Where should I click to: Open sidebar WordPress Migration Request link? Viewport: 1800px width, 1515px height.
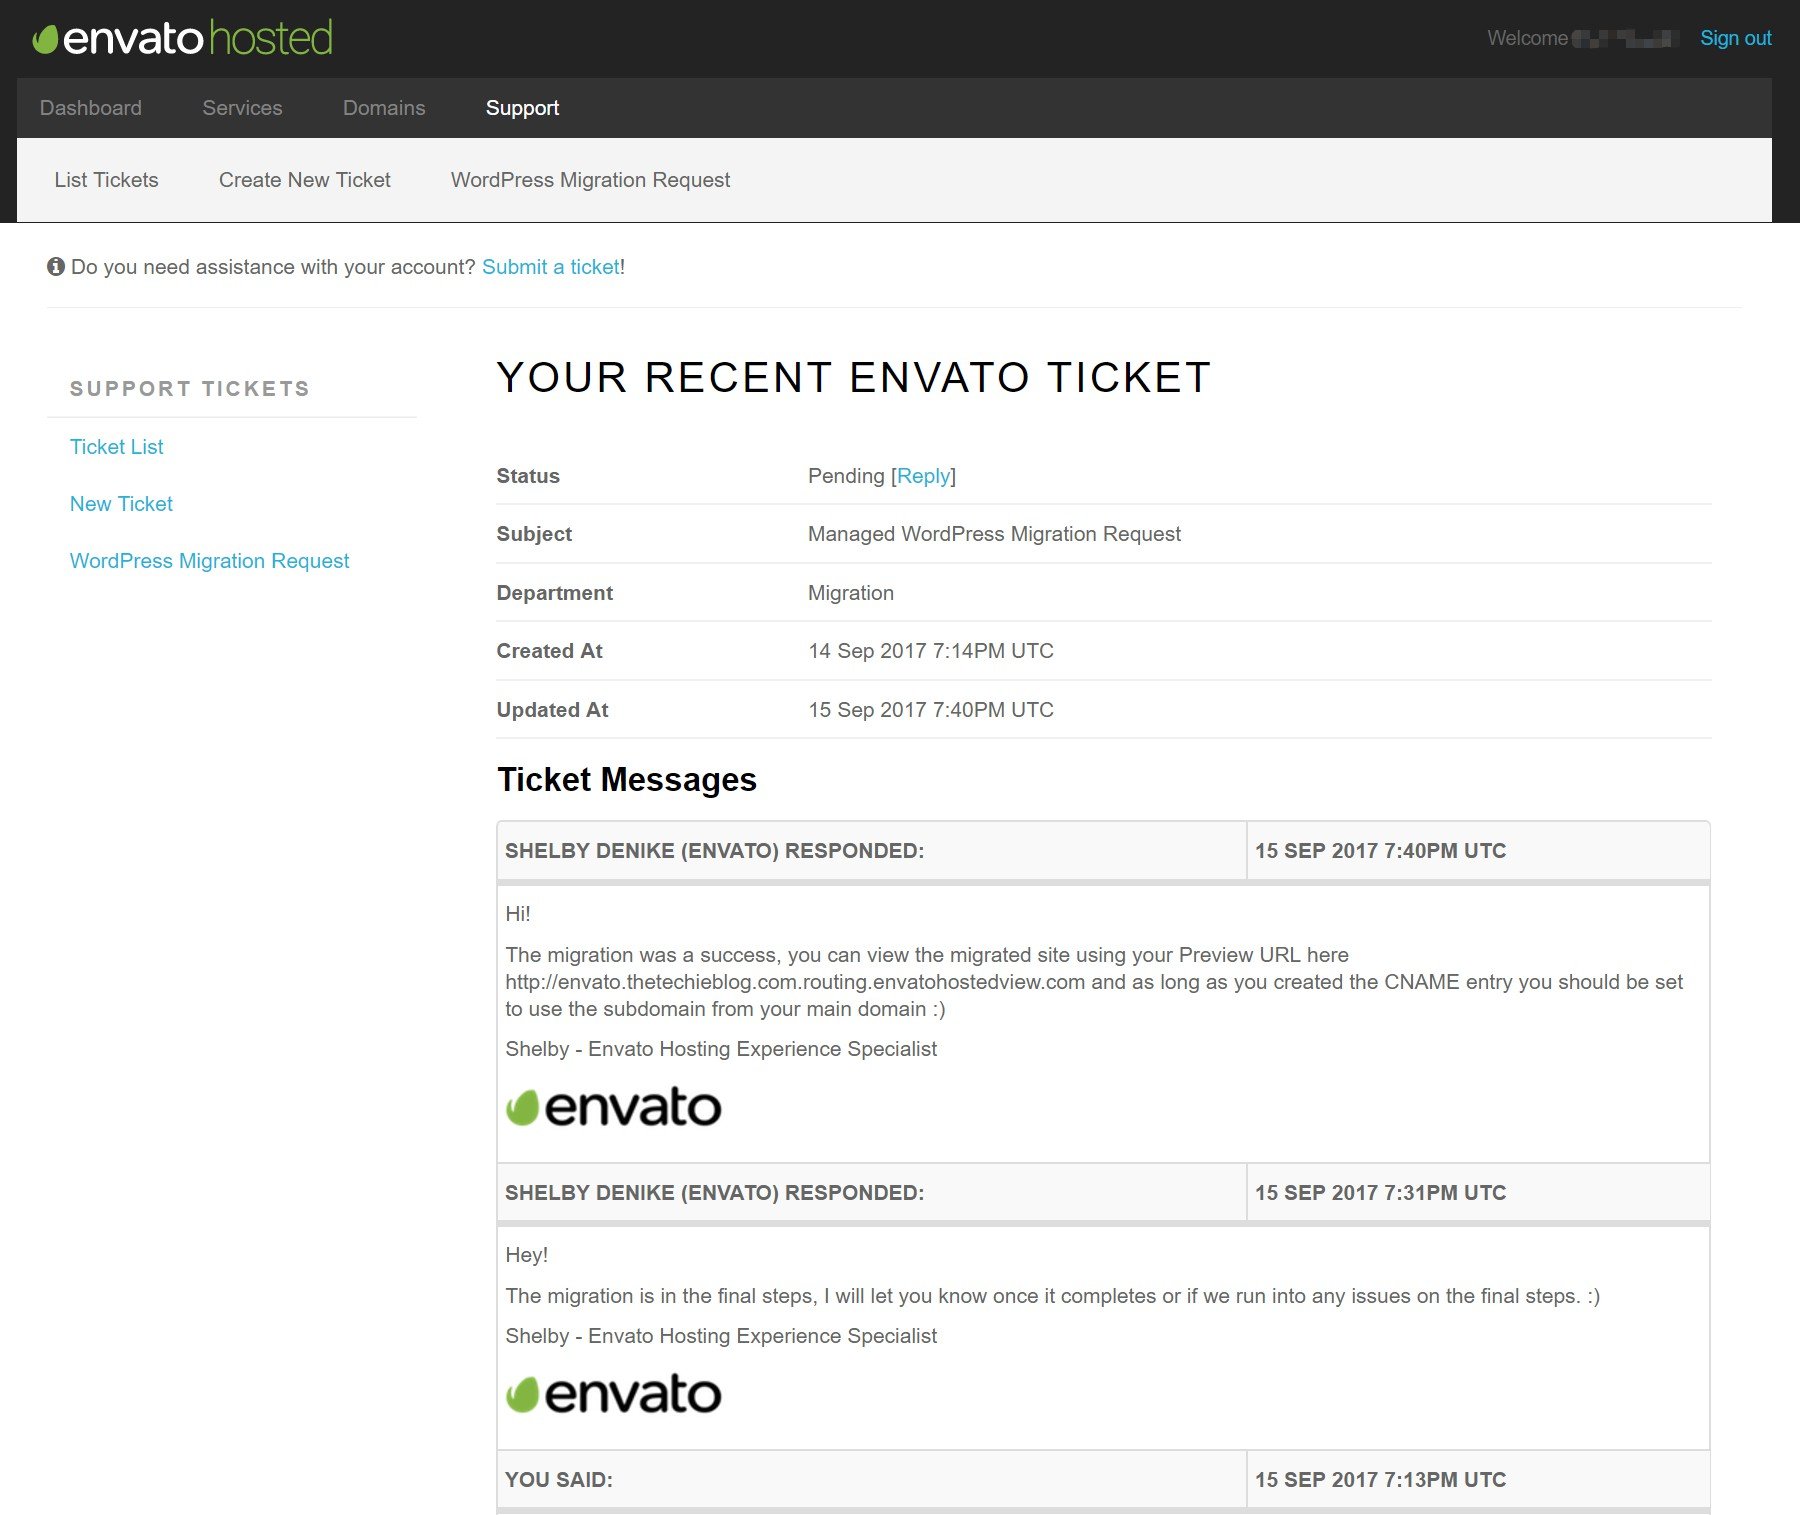(x=209, y=561)
